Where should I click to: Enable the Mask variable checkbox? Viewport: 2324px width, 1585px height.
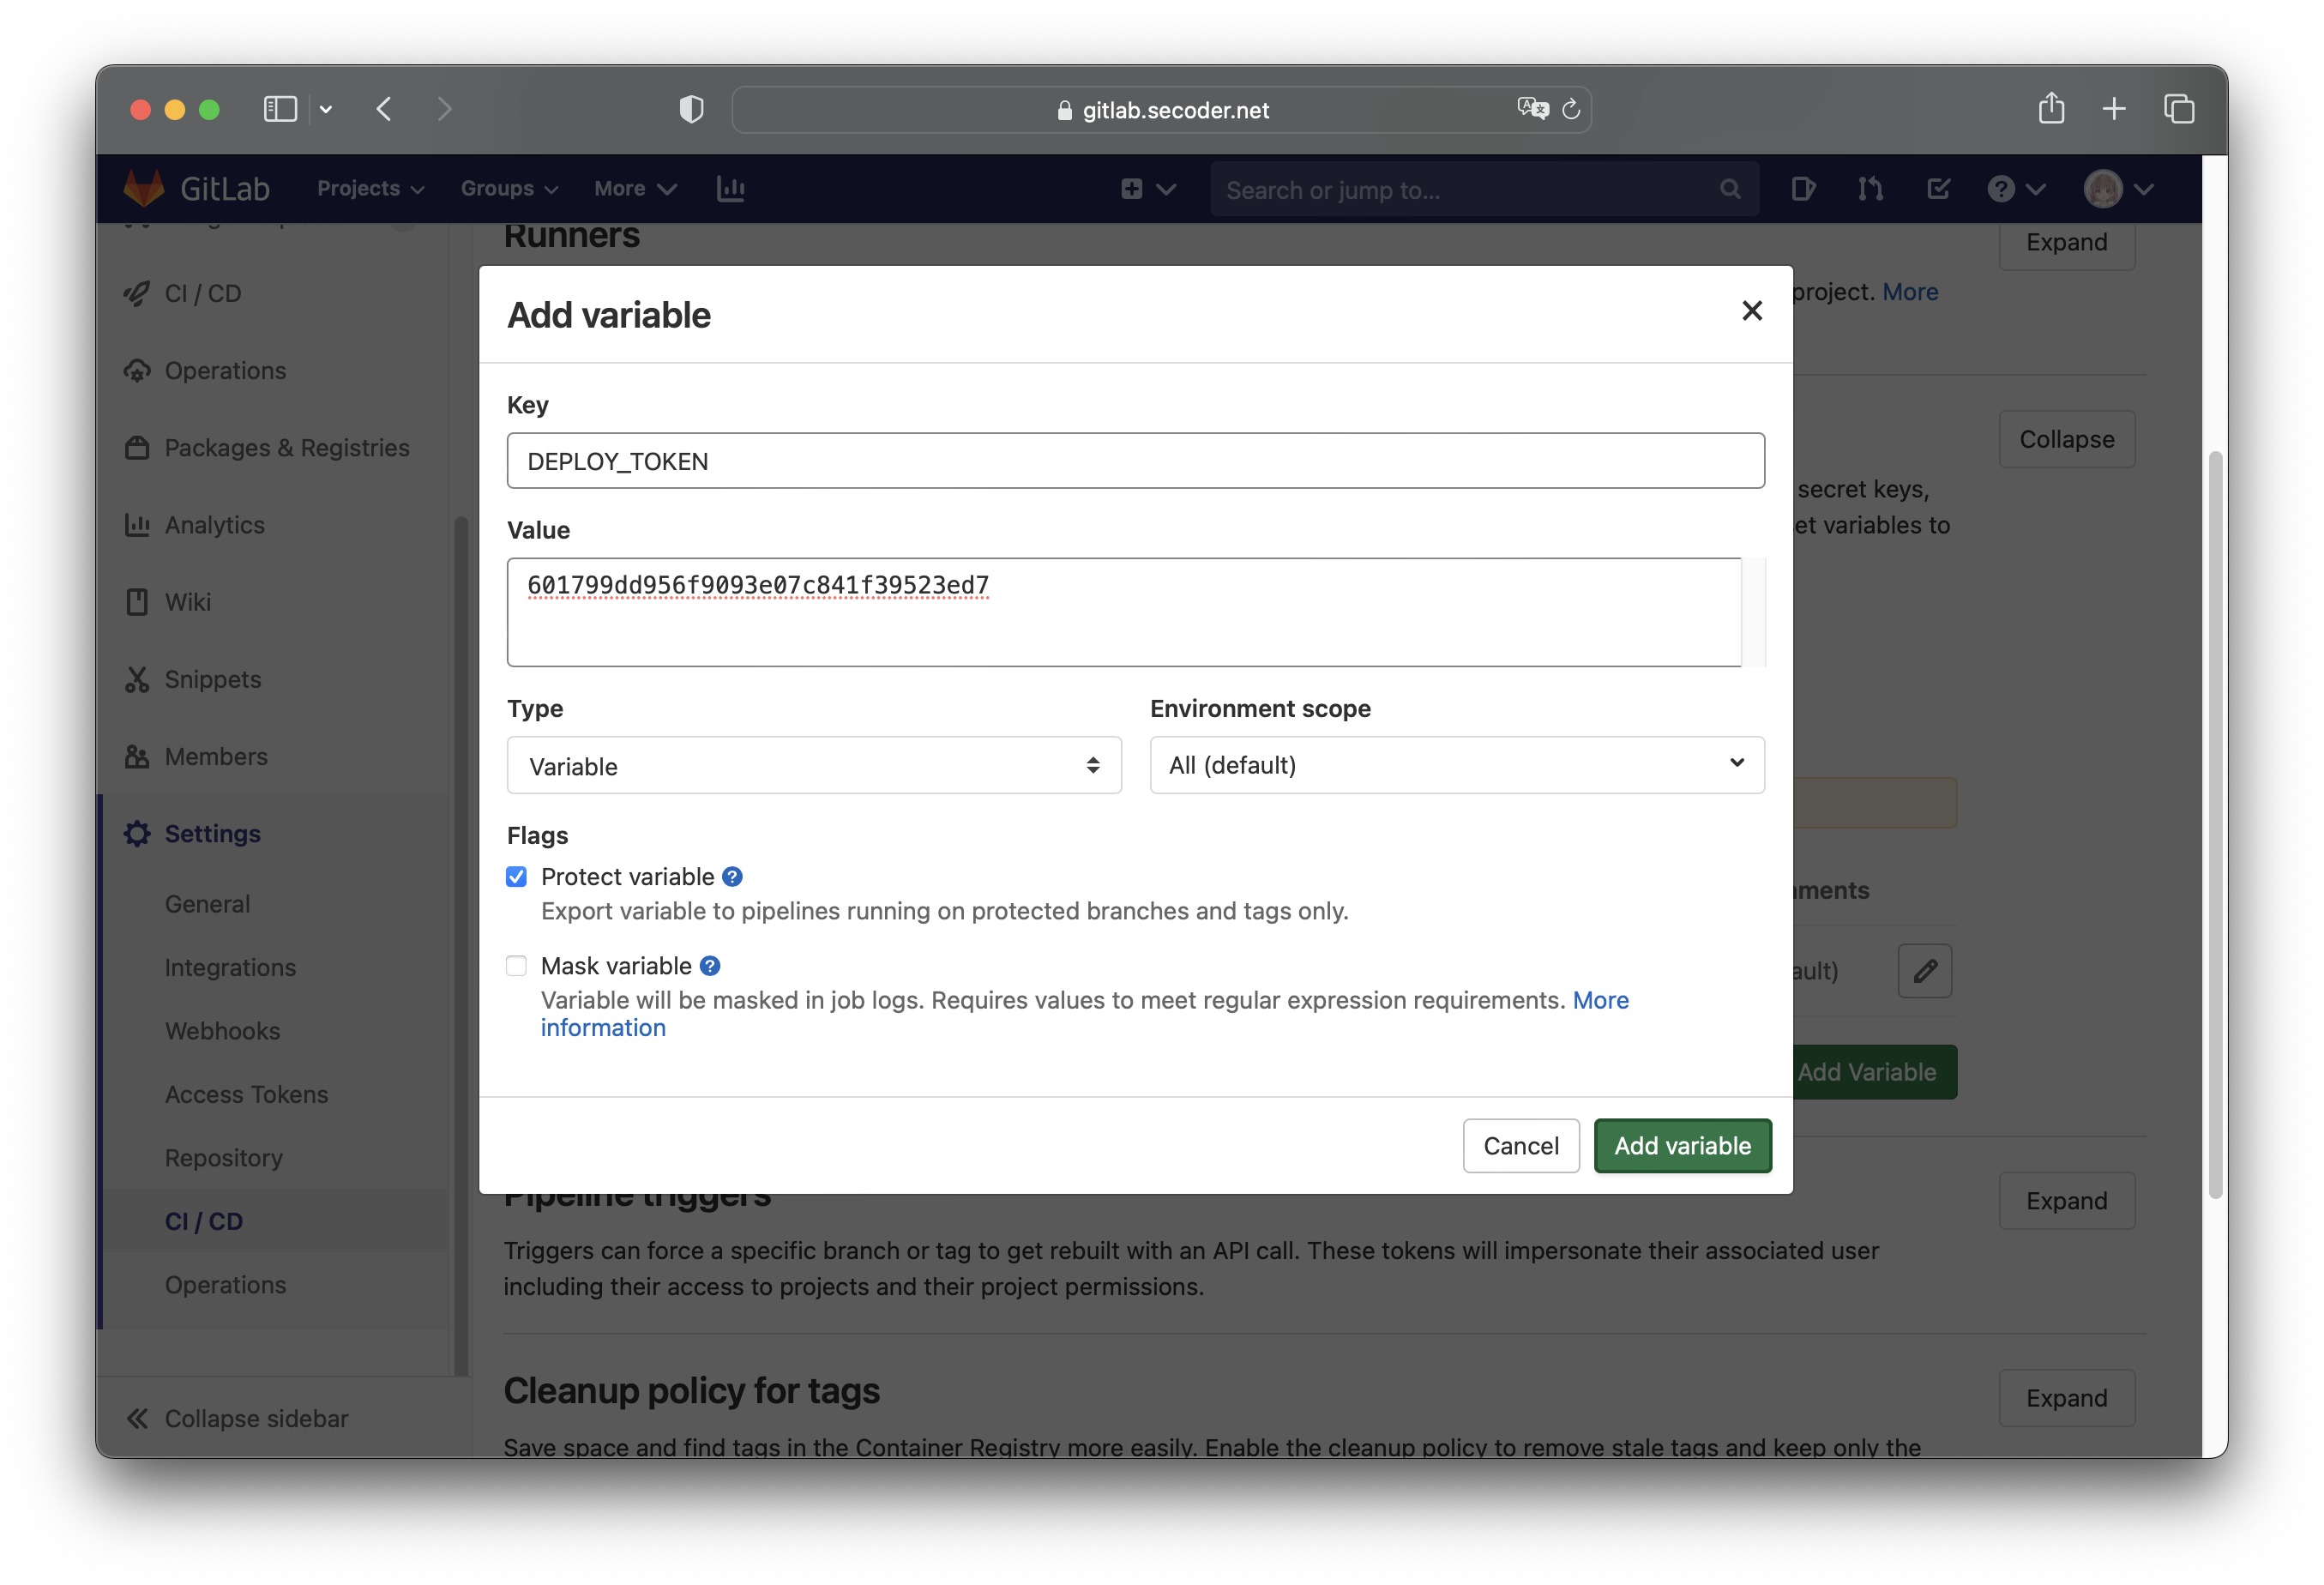pos(516,966)
